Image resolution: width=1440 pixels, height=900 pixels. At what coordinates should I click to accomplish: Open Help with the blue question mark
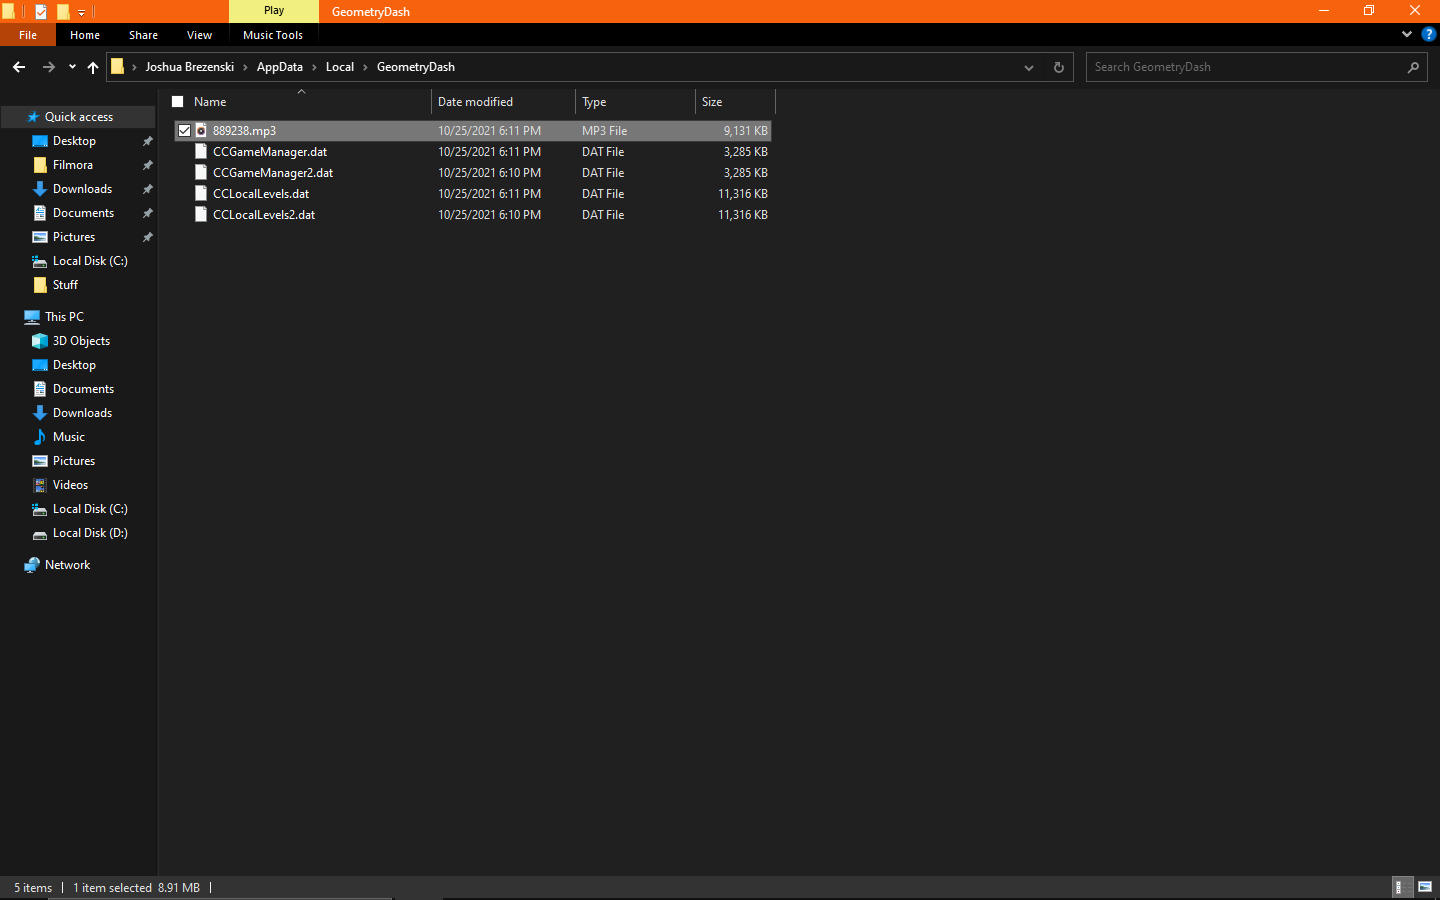tap(1428, 34)
